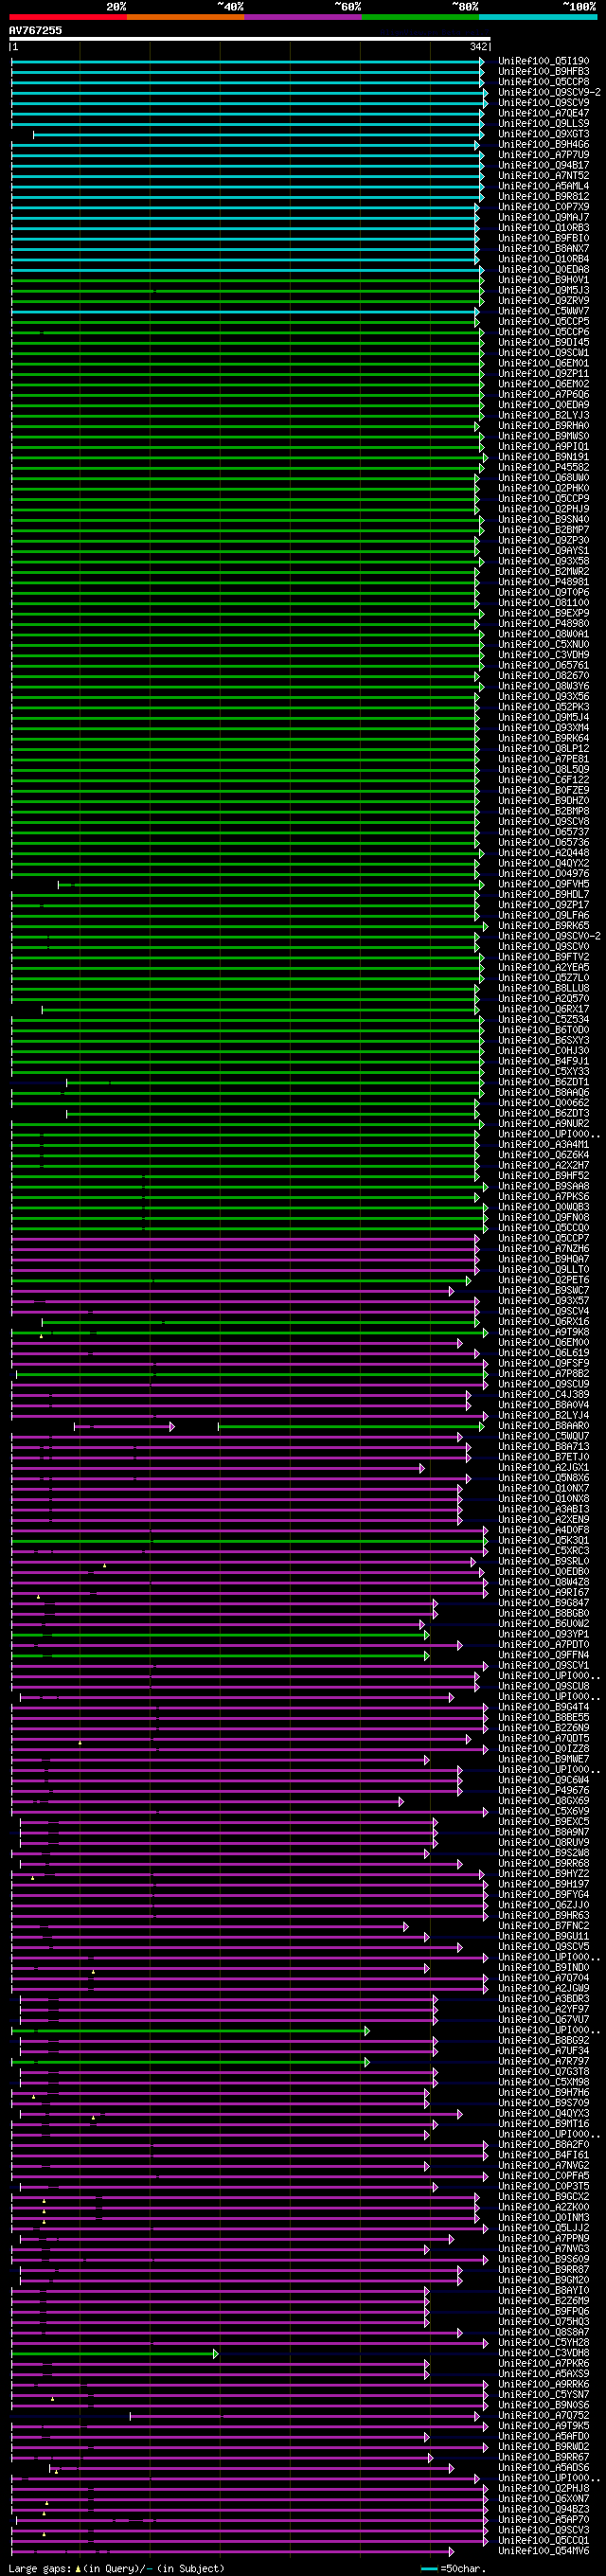Click the cyan alignment bar for UniRef100_Q5I190
The width and height of the screenshot is (606, 2576).
click(247, 61)
